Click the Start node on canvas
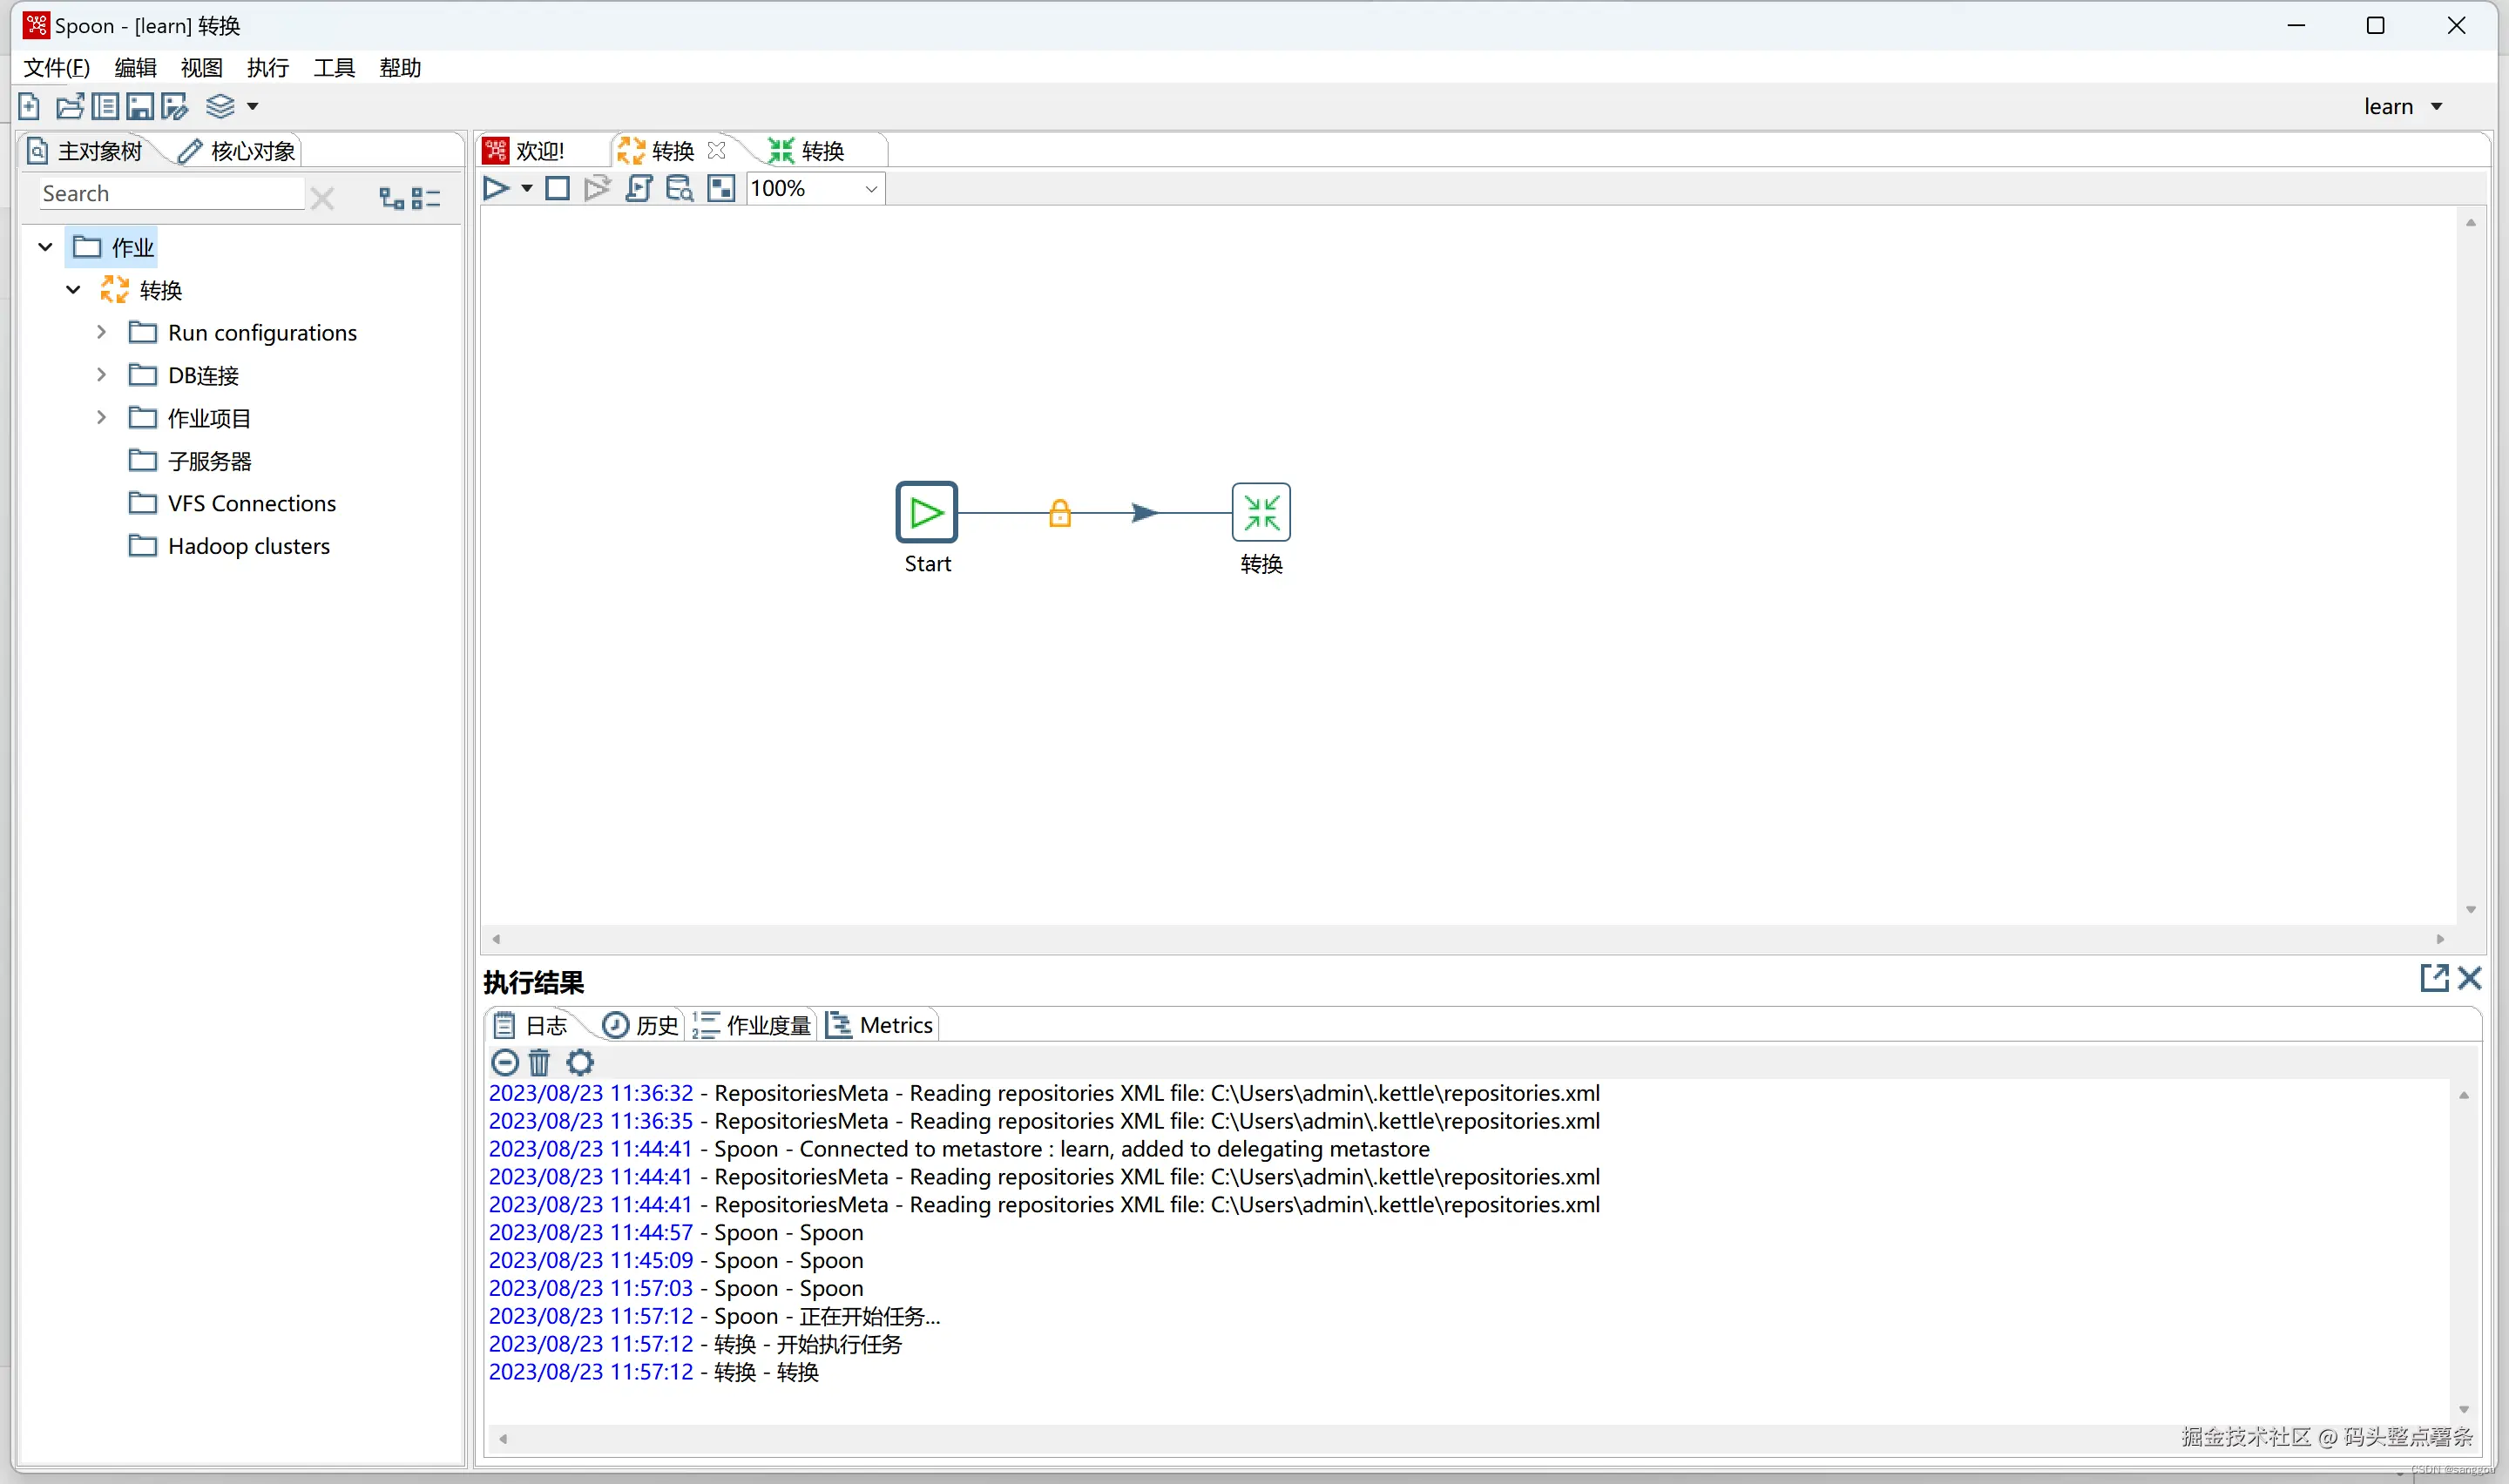Viewport: 2509px width, 1484px height. pyautogui.click(x=926, y=513)
